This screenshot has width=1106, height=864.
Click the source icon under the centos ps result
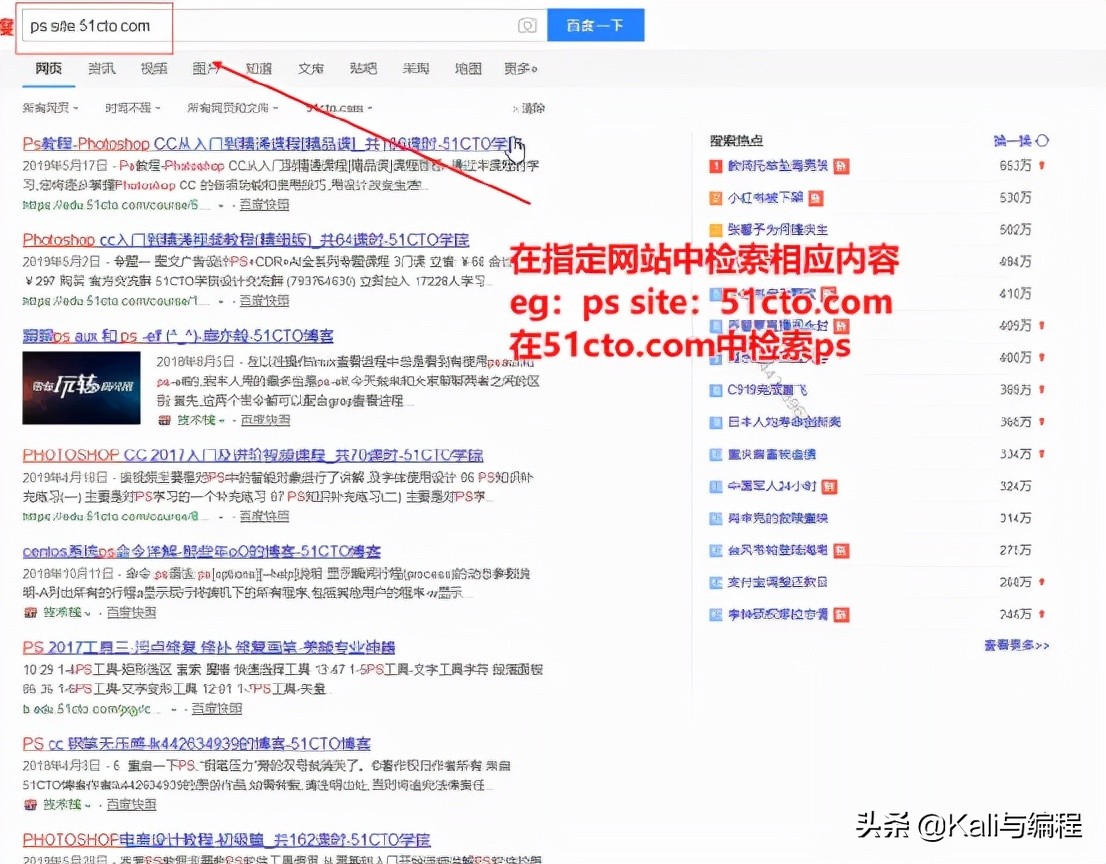click(x=30, y=612)
